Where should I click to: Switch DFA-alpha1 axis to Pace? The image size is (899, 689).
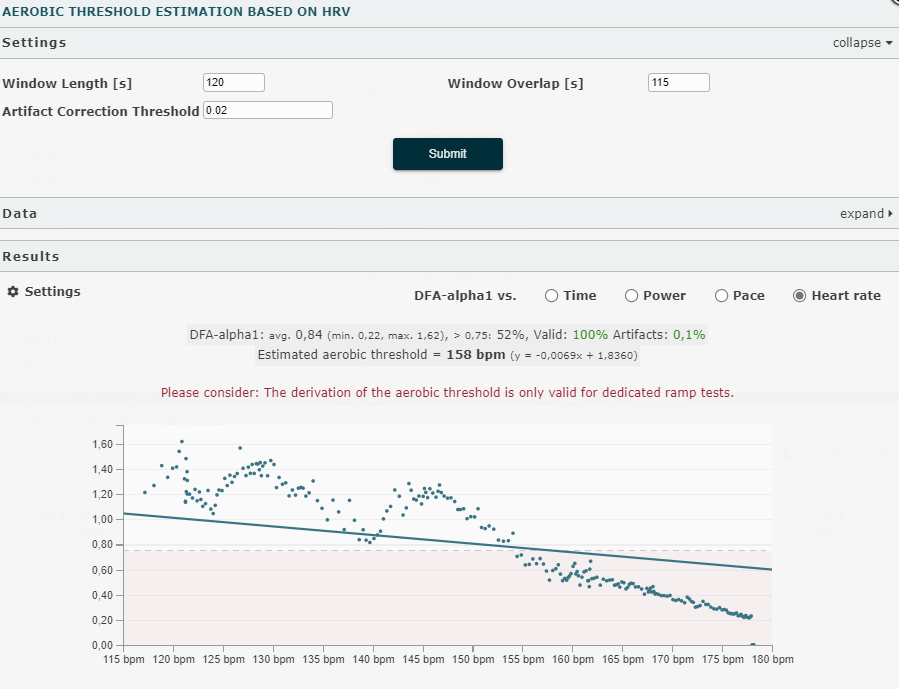(x=721, y=295)
